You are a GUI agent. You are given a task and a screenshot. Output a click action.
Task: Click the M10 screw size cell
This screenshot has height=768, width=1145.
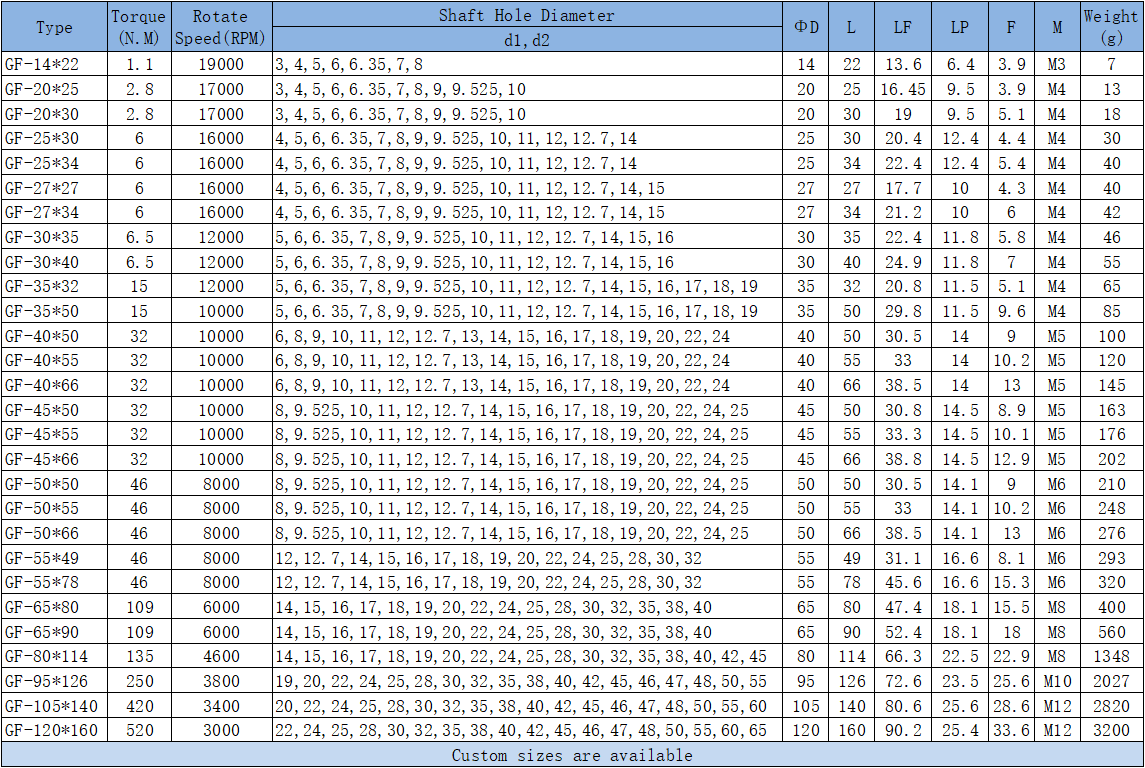click(x=1057, y=681)
